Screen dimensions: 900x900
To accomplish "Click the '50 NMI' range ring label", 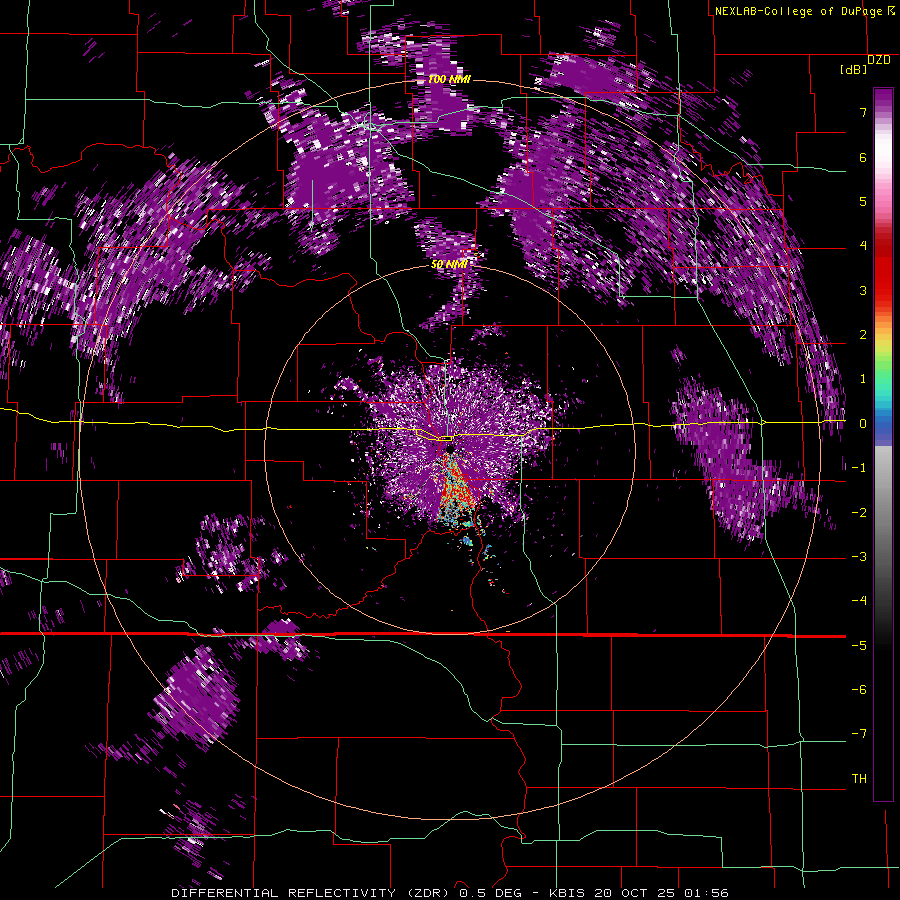I will coord(449,264).
